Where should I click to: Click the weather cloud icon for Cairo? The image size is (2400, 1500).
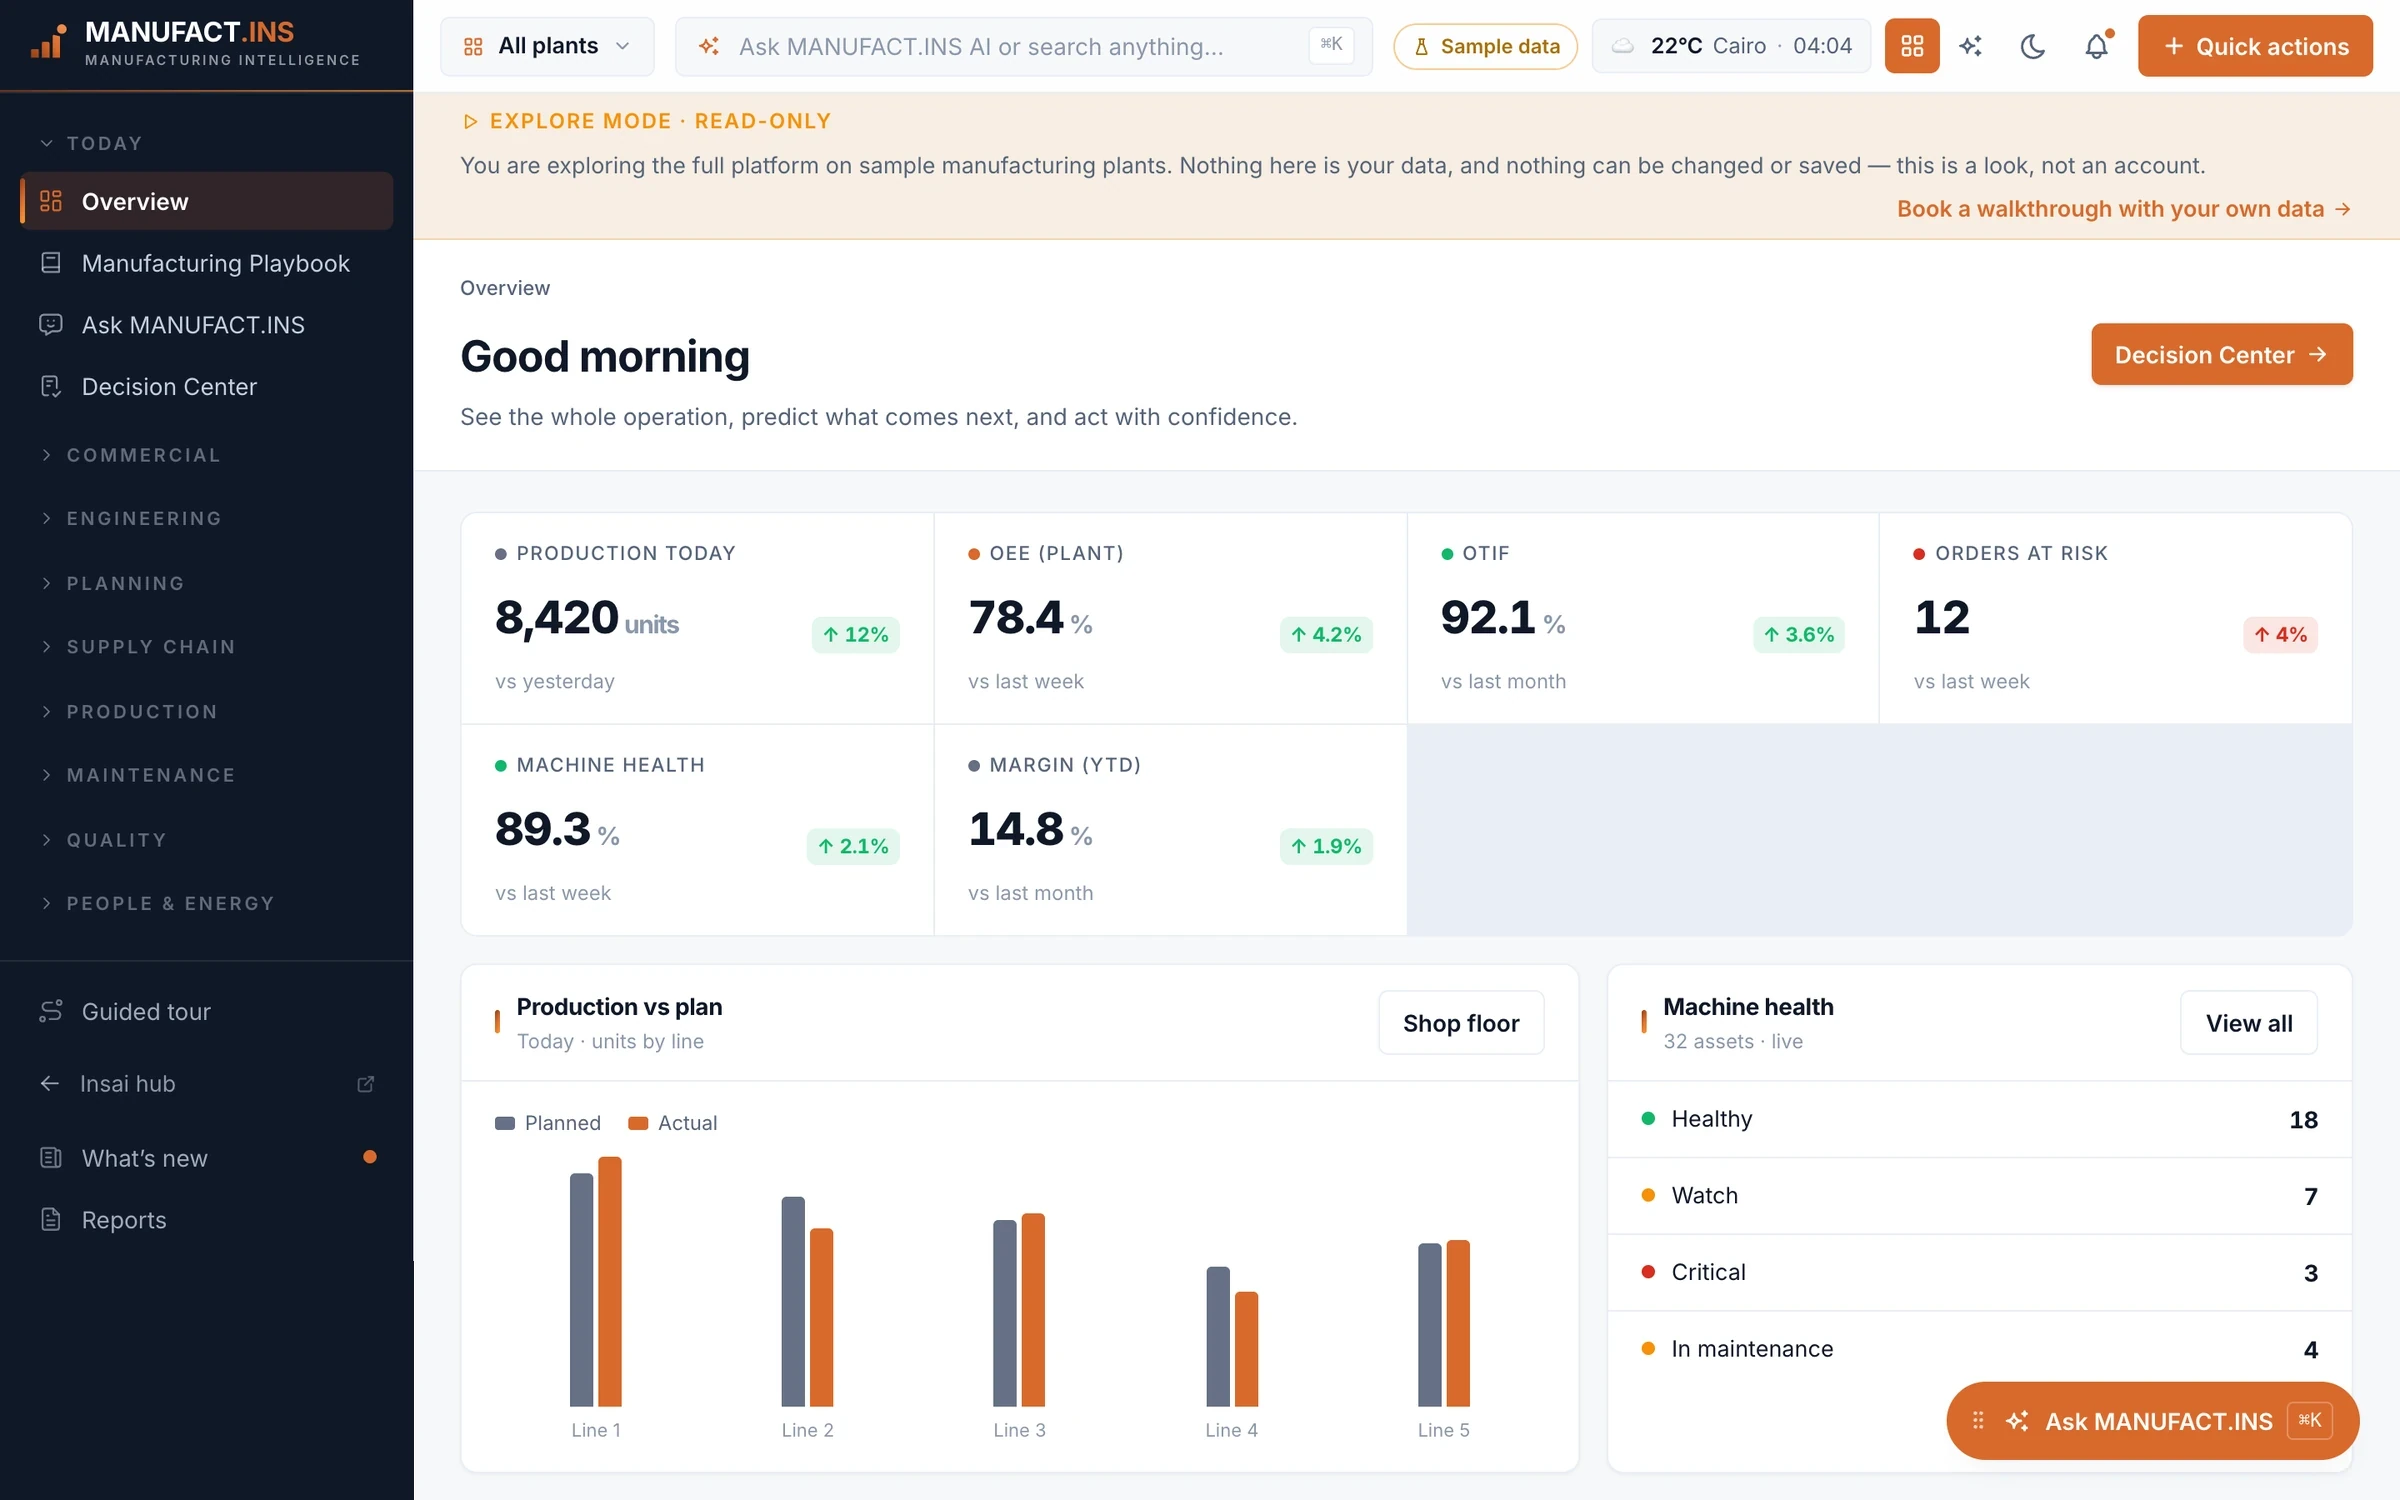1623,46
